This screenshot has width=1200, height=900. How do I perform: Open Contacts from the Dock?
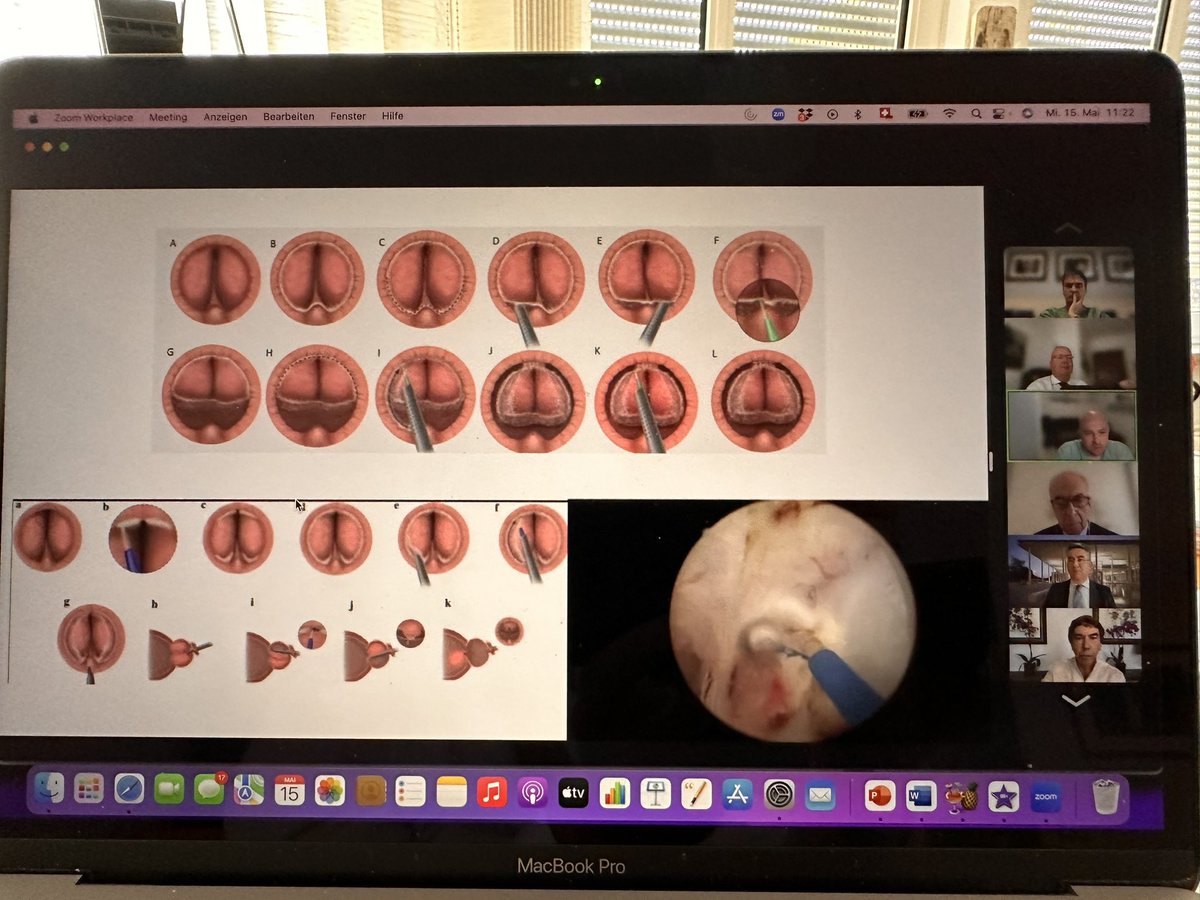pyautogui.click(x=371, y=791)
